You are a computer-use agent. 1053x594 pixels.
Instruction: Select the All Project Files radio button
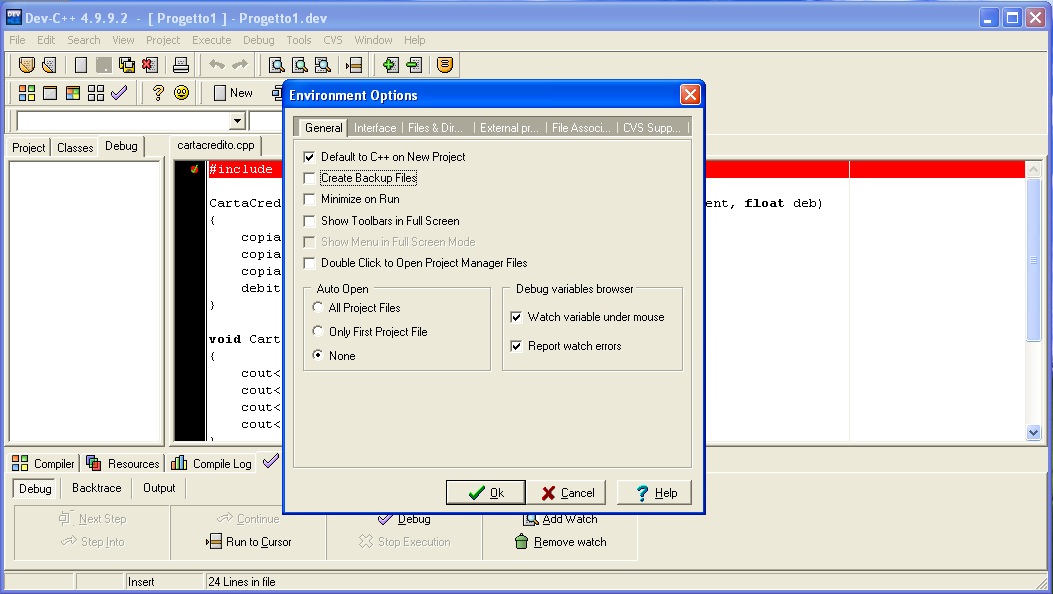(318, 308)
